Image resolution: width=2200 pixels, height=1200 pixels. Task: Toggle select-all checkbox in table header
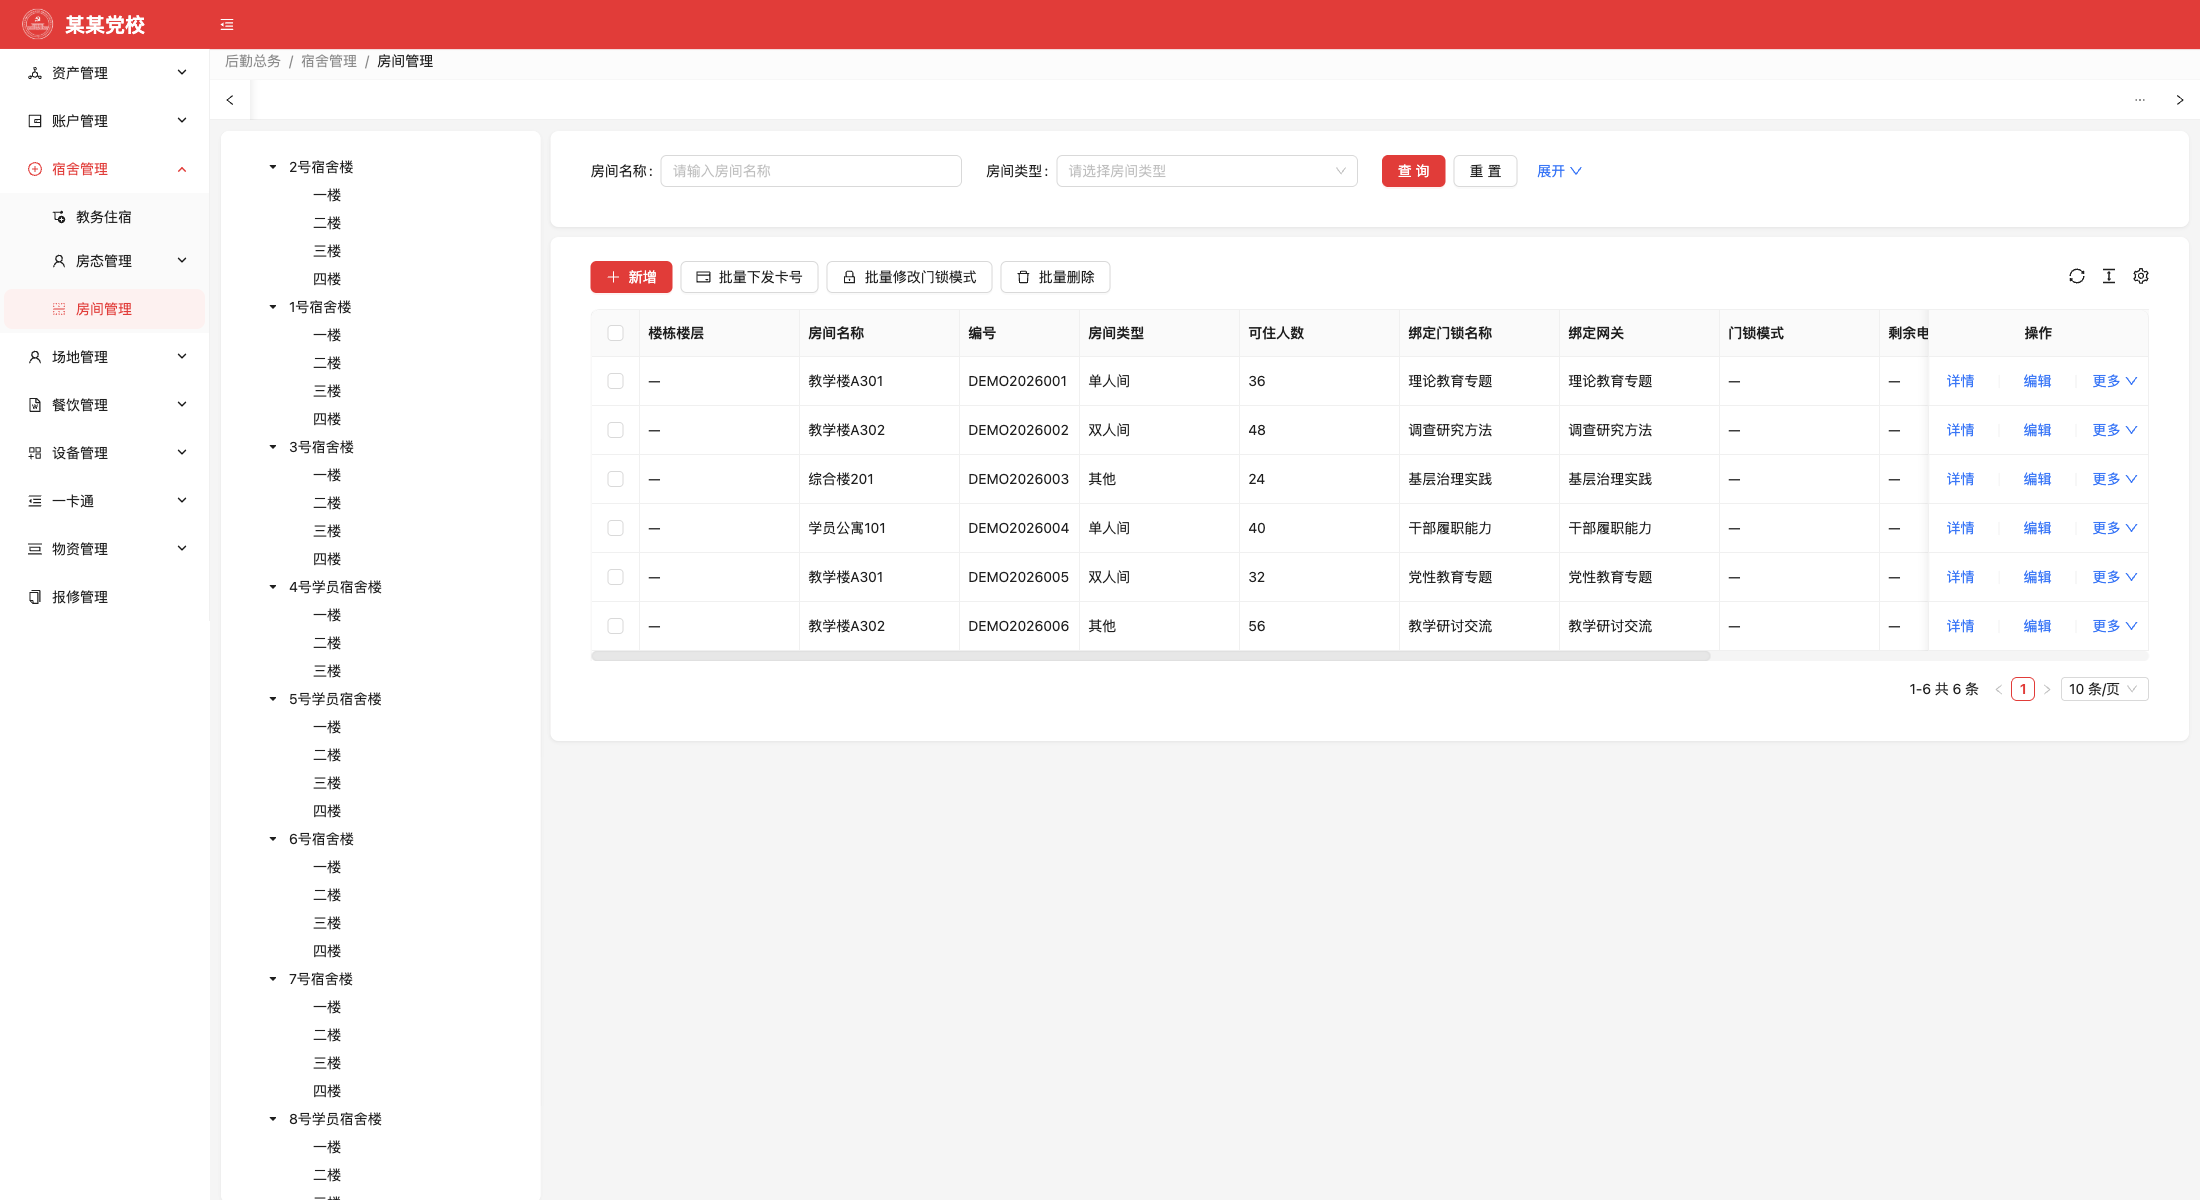point(615,333)
